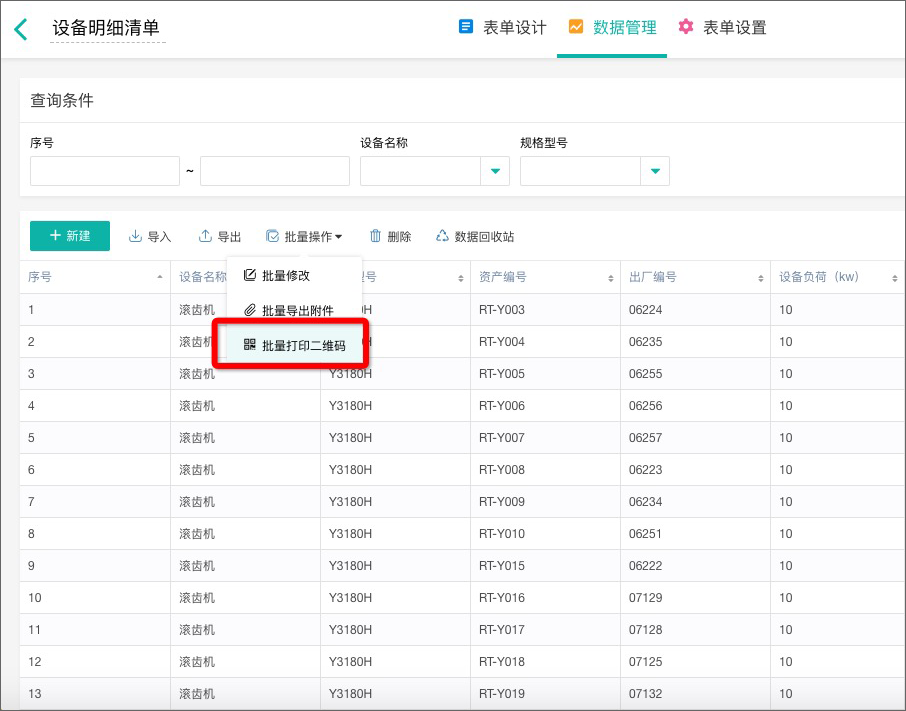
Task: Select 批量修改 from the menu
Action: [294, 276]
